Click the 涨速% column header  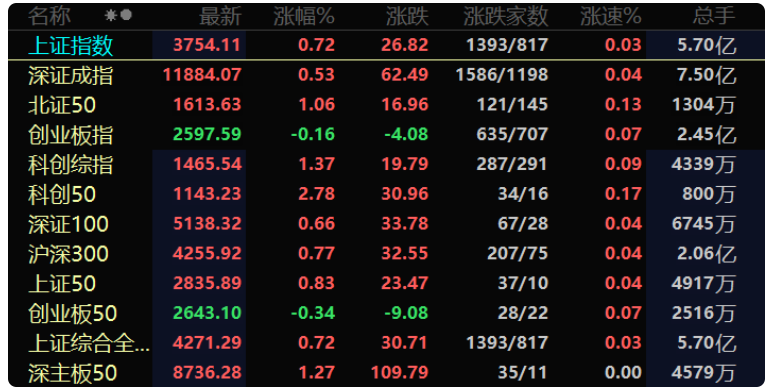(611, 17)
